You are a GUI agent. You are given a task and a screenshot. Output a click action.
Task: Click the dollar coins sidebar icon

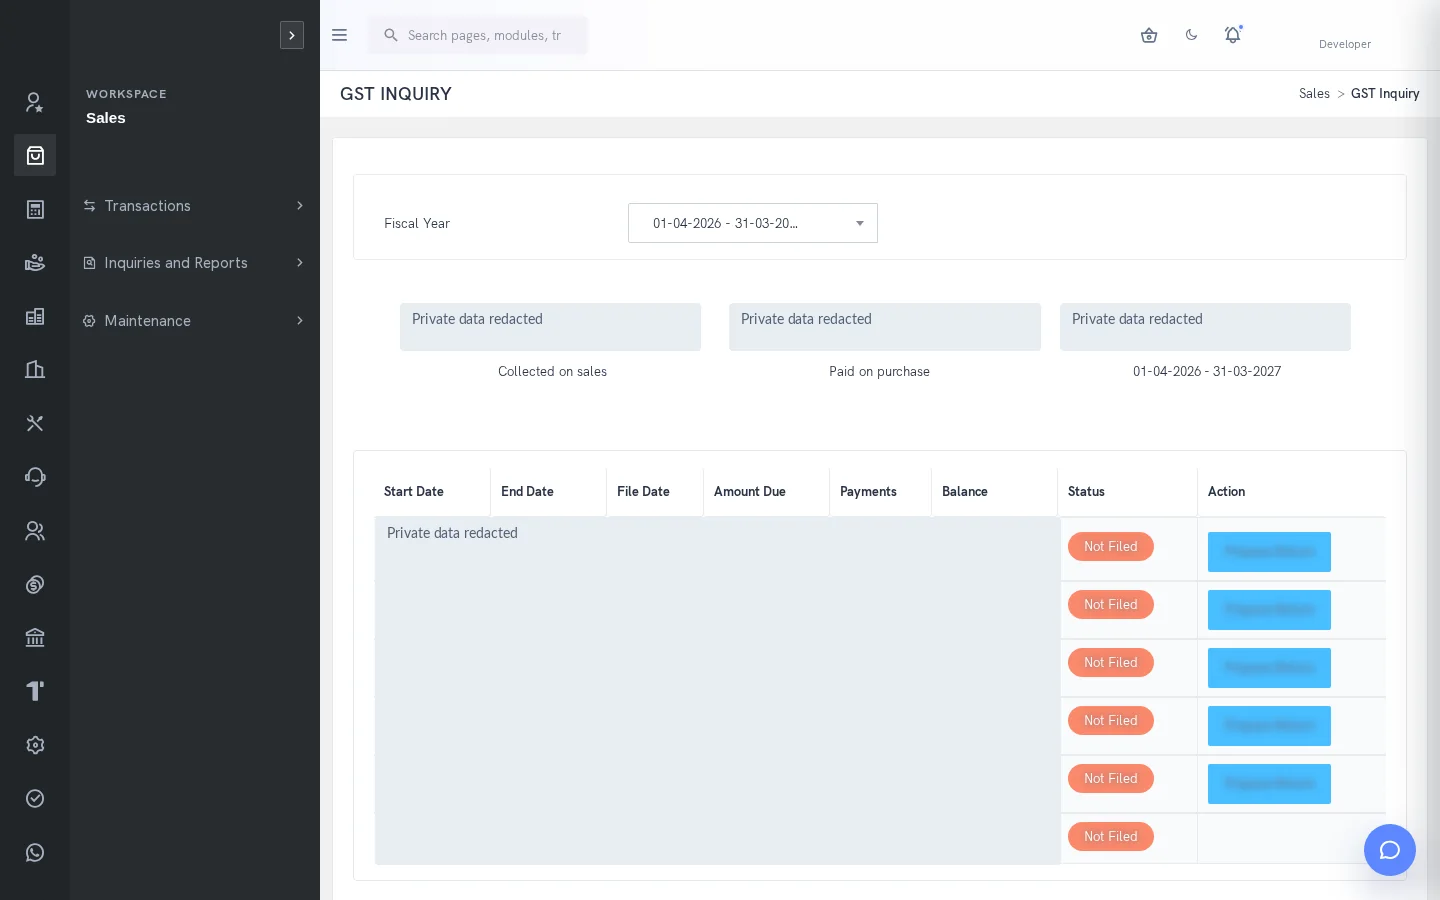coord(35,584)
